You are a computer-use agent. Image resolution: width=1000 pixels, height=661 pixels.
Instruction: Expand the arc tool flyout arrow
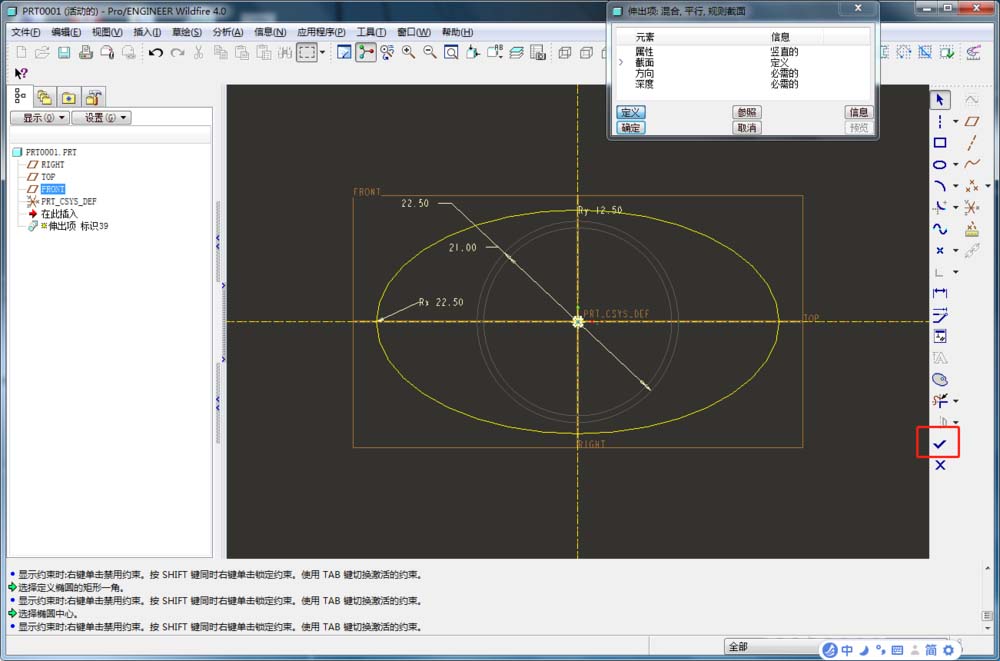(x=955, y=186)
